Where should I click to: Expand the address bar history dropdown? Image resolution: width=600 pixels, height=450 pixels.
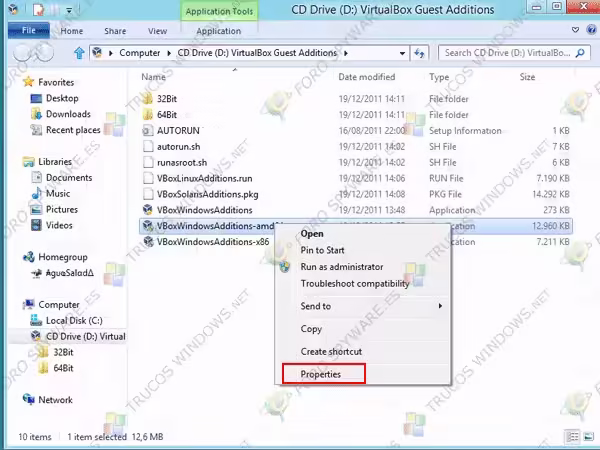click(402, 53)
